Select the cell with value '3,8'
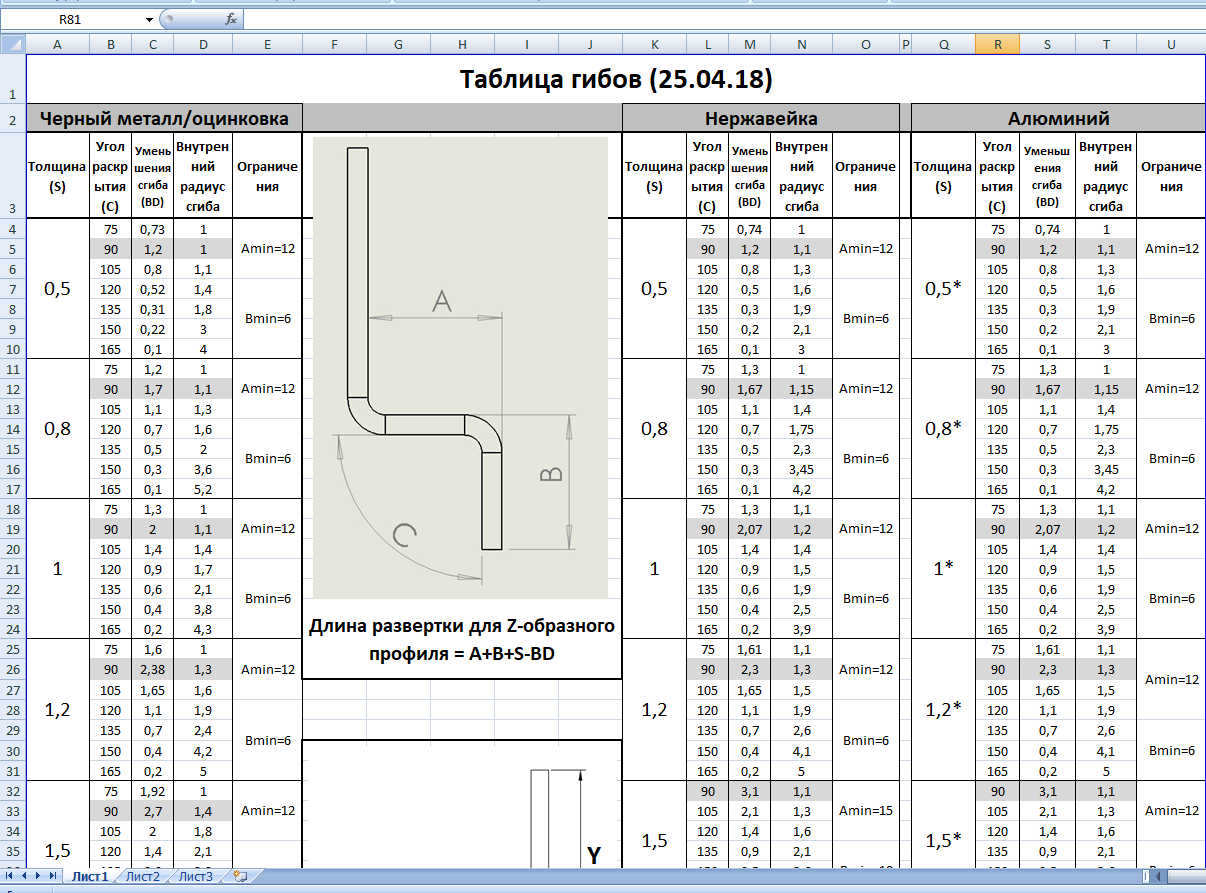The width and height of the screenshot is (1206, 893). 203,609
